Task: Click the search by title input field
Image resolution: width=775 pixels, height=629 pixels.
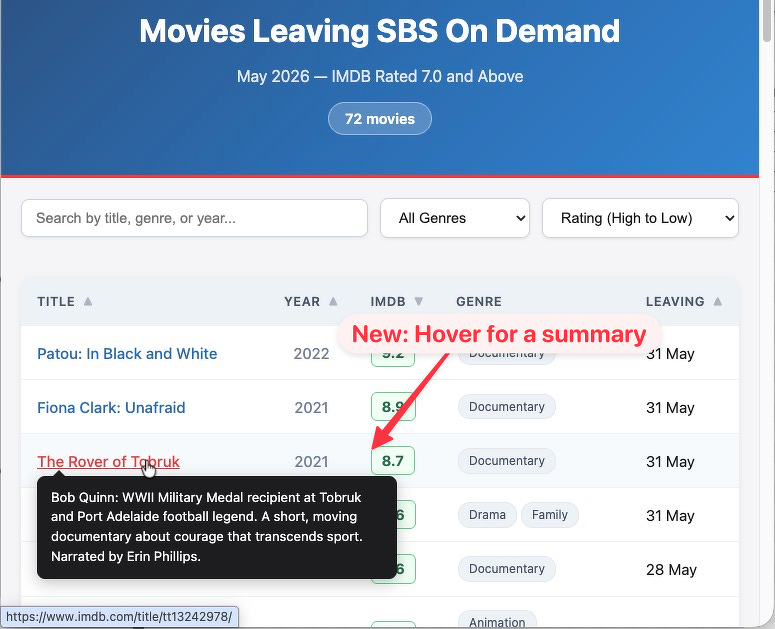Action: tap(194, 218)
